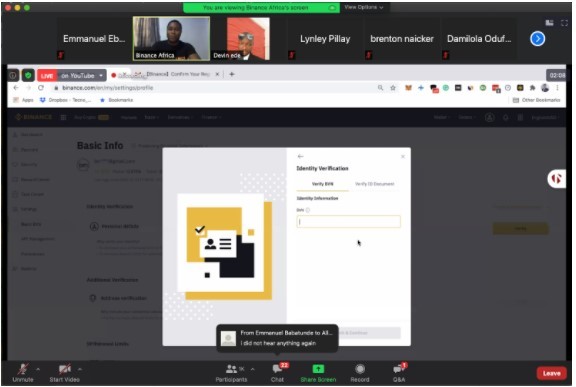Open the MetaMask fox extension
576x387 pixels.
408,88
